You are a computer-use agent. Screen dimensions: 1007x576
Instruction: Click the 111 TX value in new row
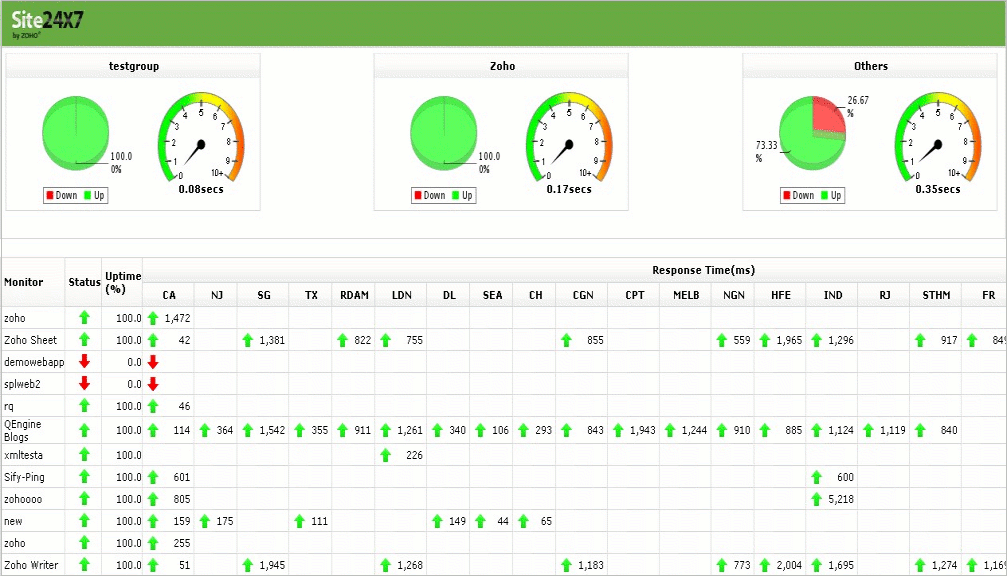point(319,521)
